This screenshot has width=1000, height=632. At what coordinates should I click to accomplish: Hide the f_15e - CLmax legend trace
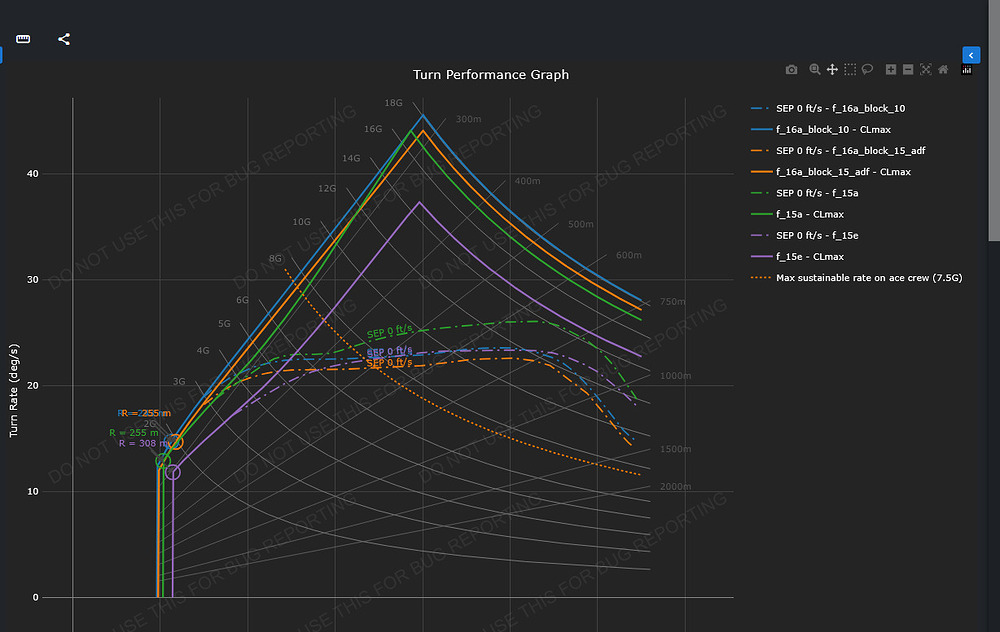[x=797, y=256]
